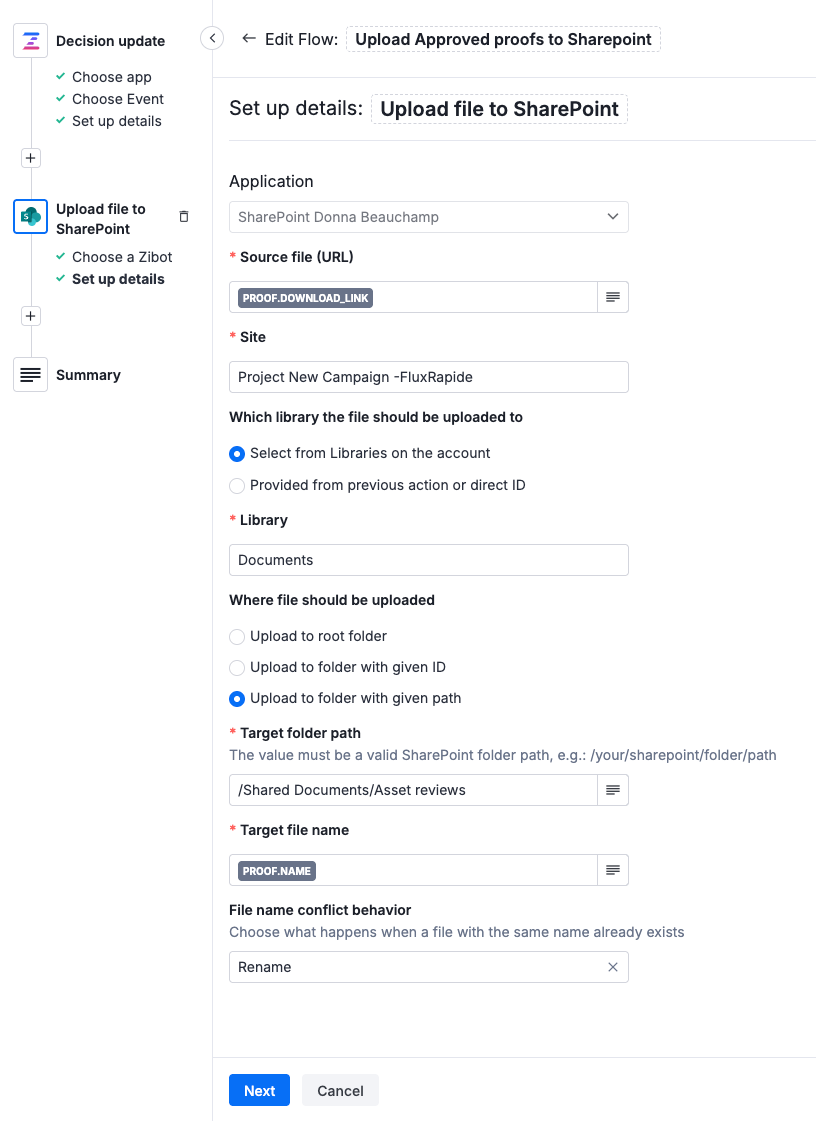The height and width of the screenshot is (1121, 816).
Task: Open the Application dropdown
Action: (x=428, y=216)
